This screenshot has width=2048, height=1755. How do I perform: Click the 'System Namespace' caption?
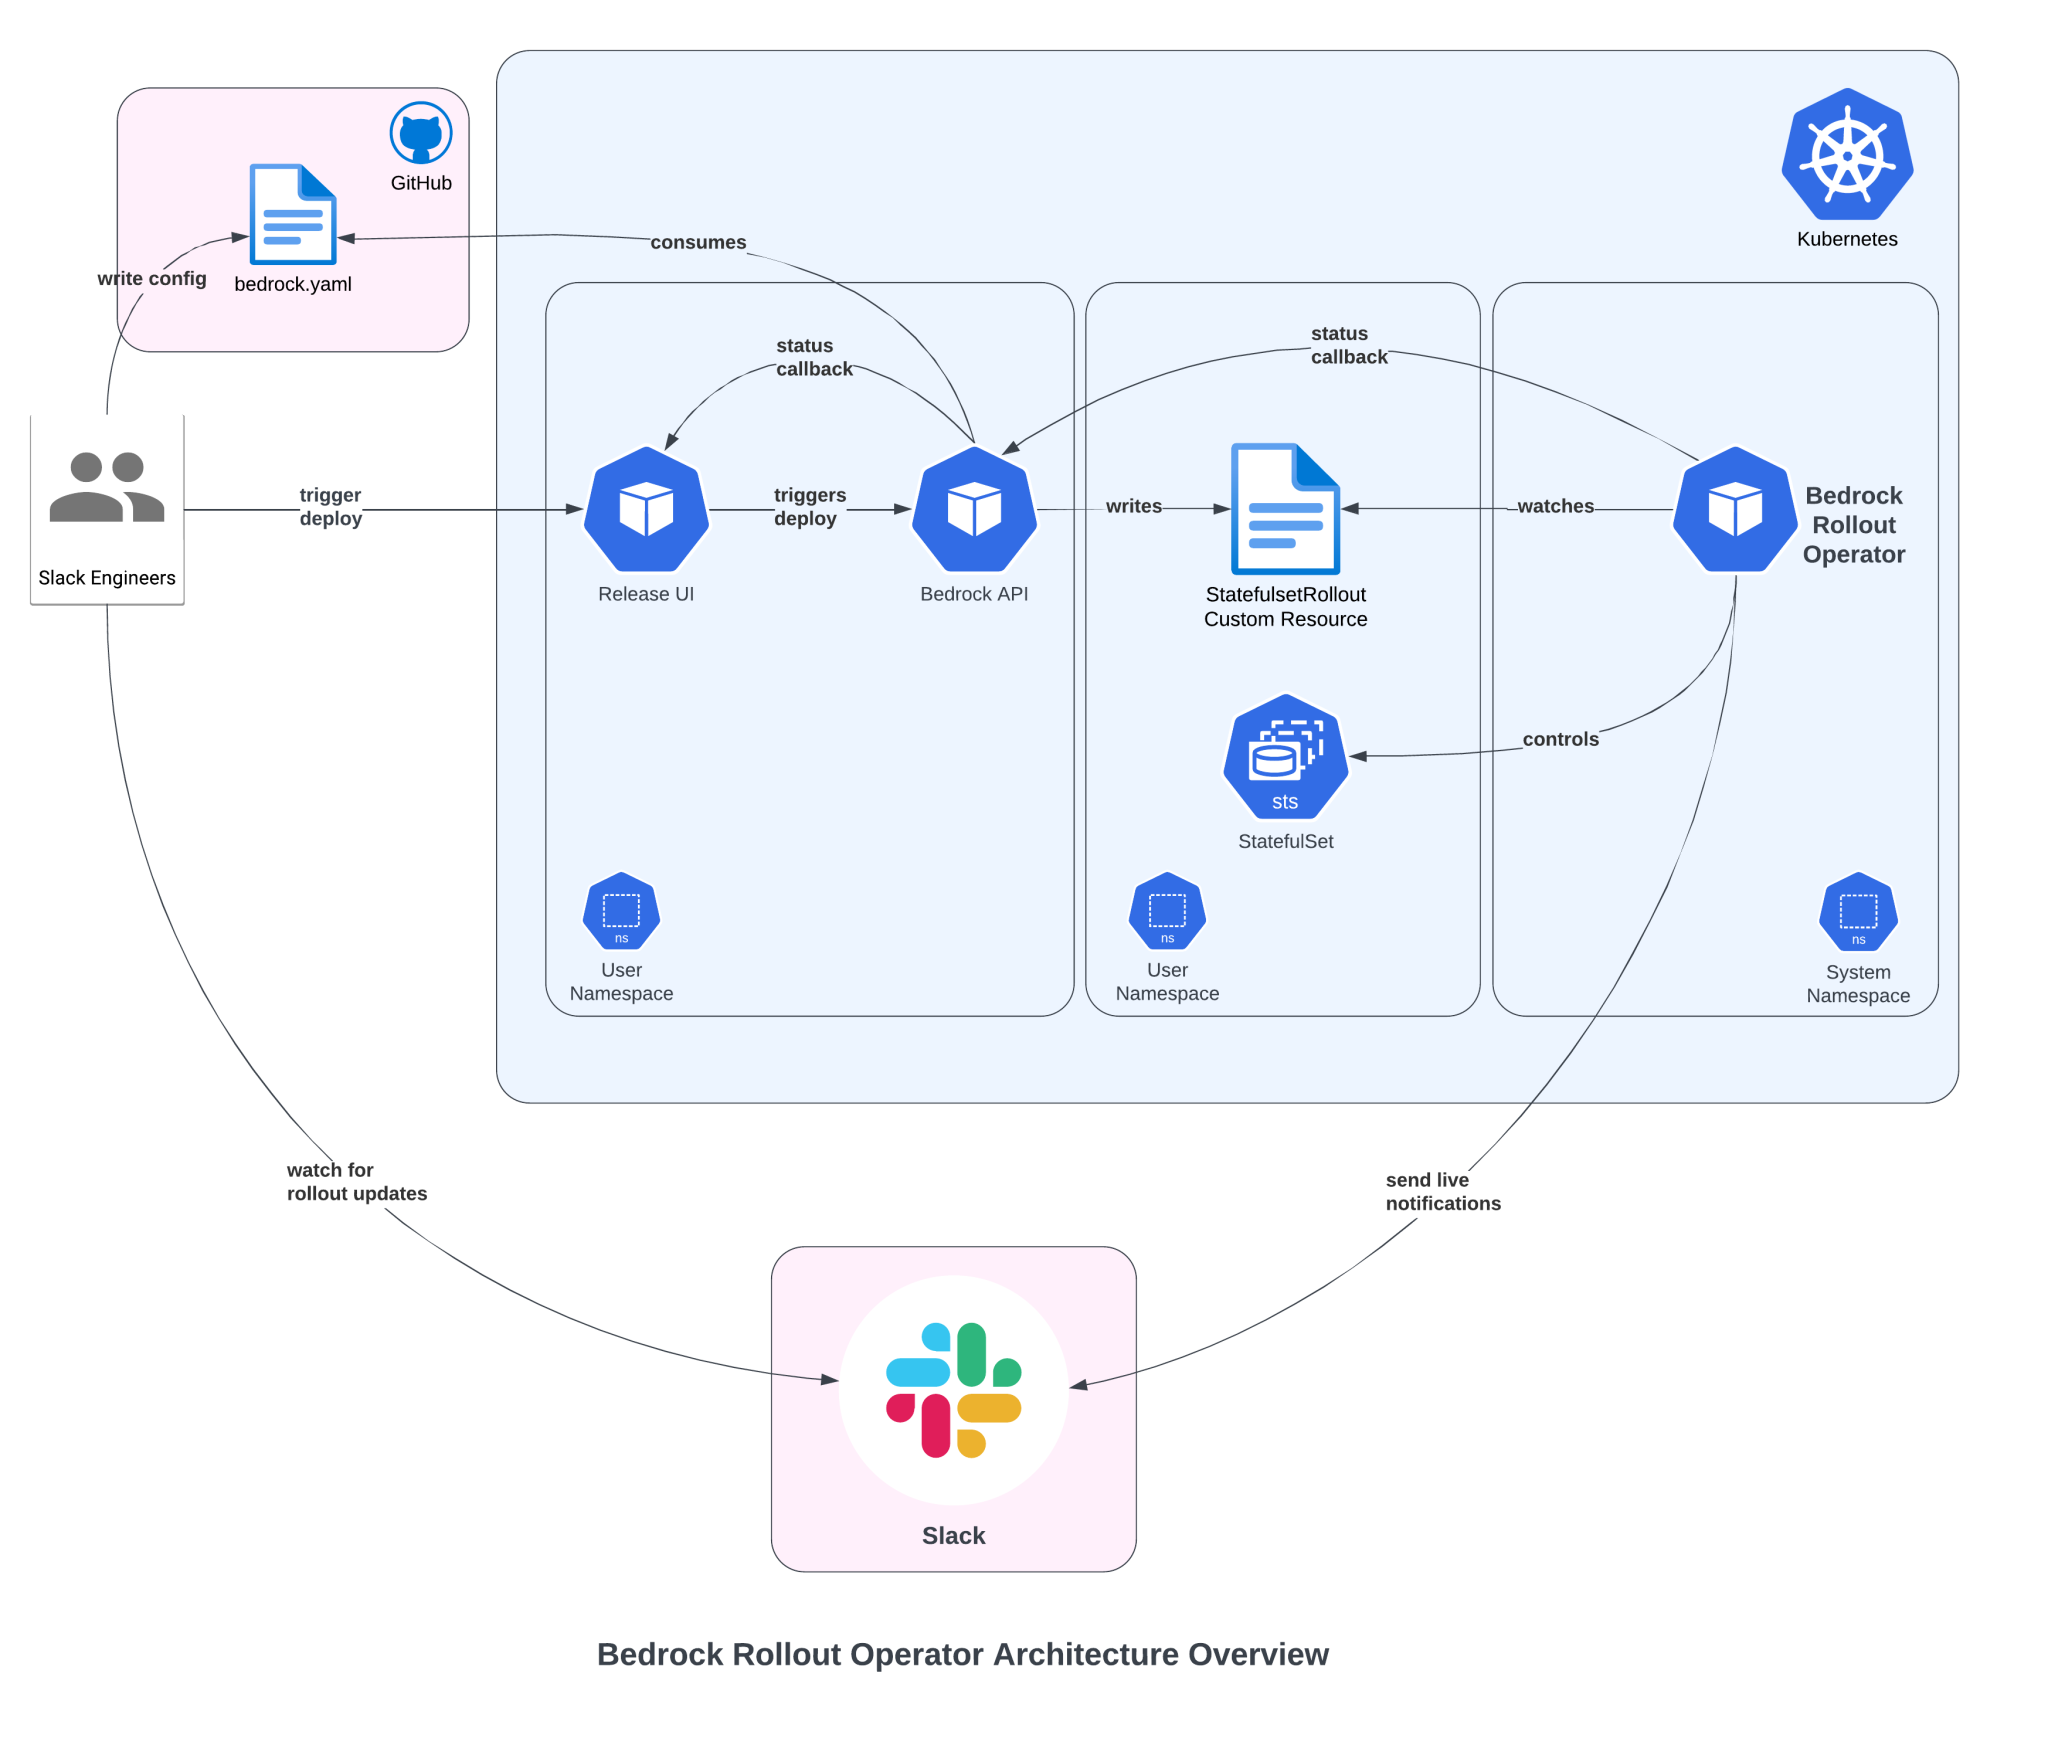(1858, 983)
